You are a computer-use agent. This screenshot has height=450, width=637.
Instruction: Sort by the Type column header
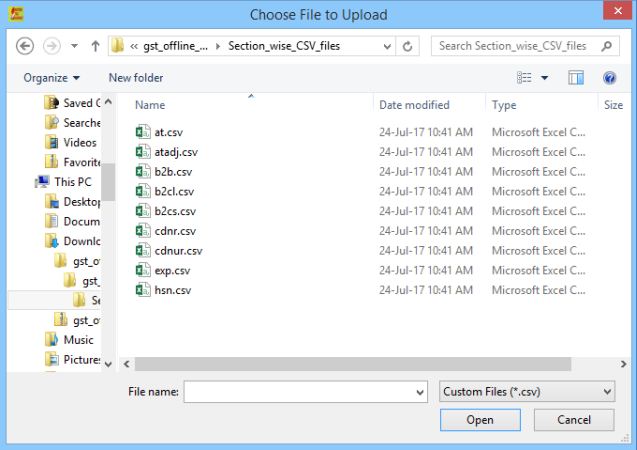(504, 105)
